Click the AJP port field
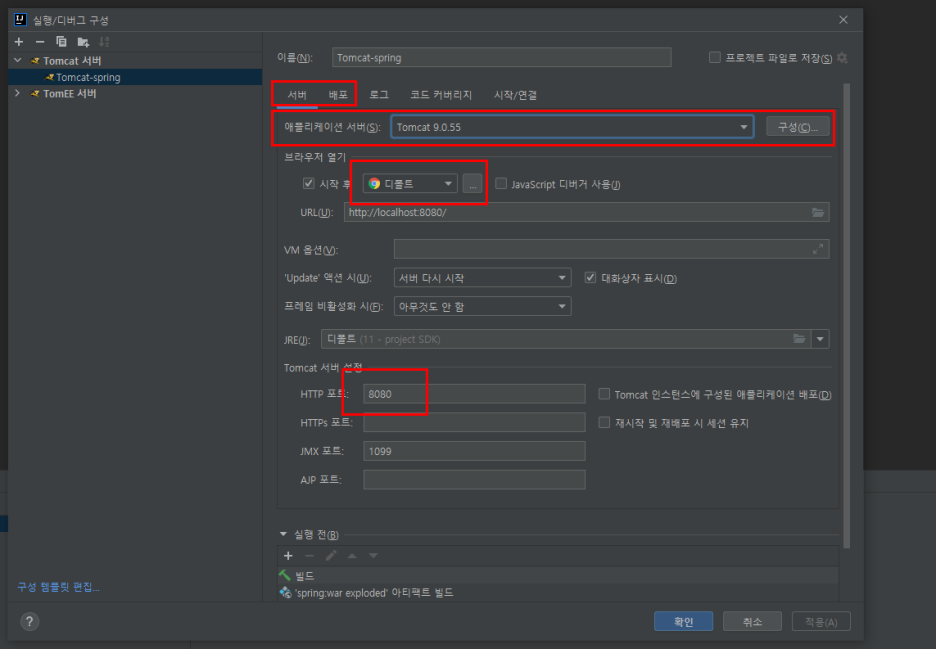Screen dimensions: 936x649 click(x=474, y=479)
